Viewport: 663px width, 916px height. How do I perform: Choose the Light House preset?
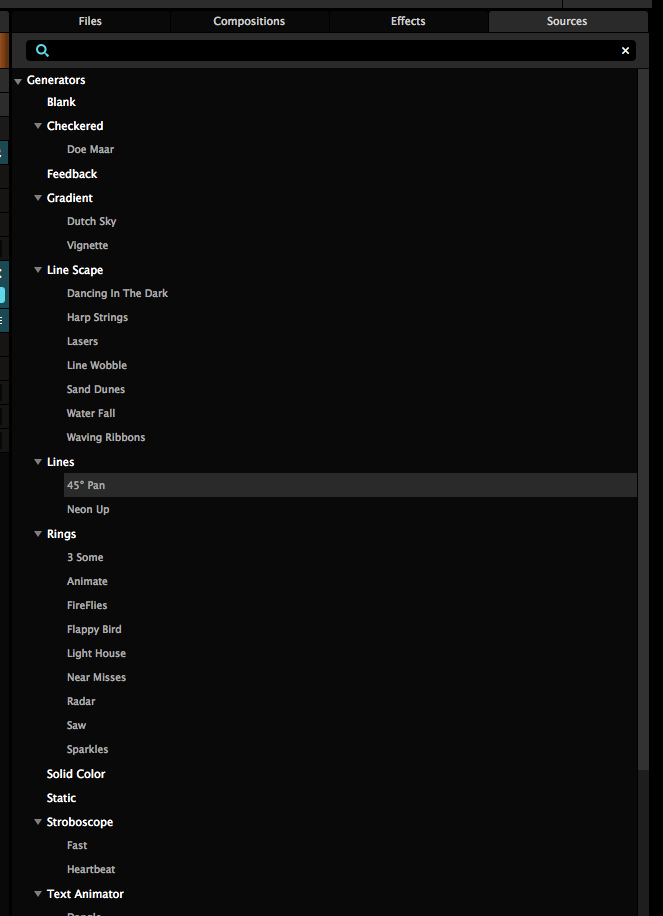tap(96, 653)
